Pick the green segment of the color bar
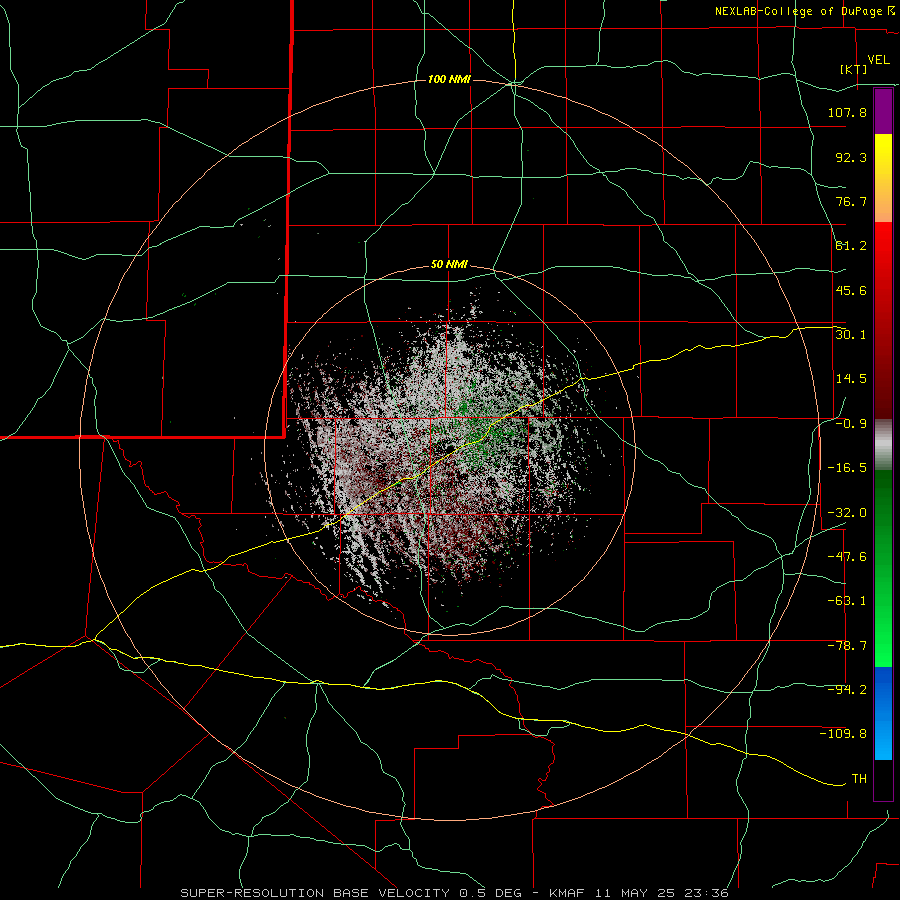 click(x=883, y=568)
